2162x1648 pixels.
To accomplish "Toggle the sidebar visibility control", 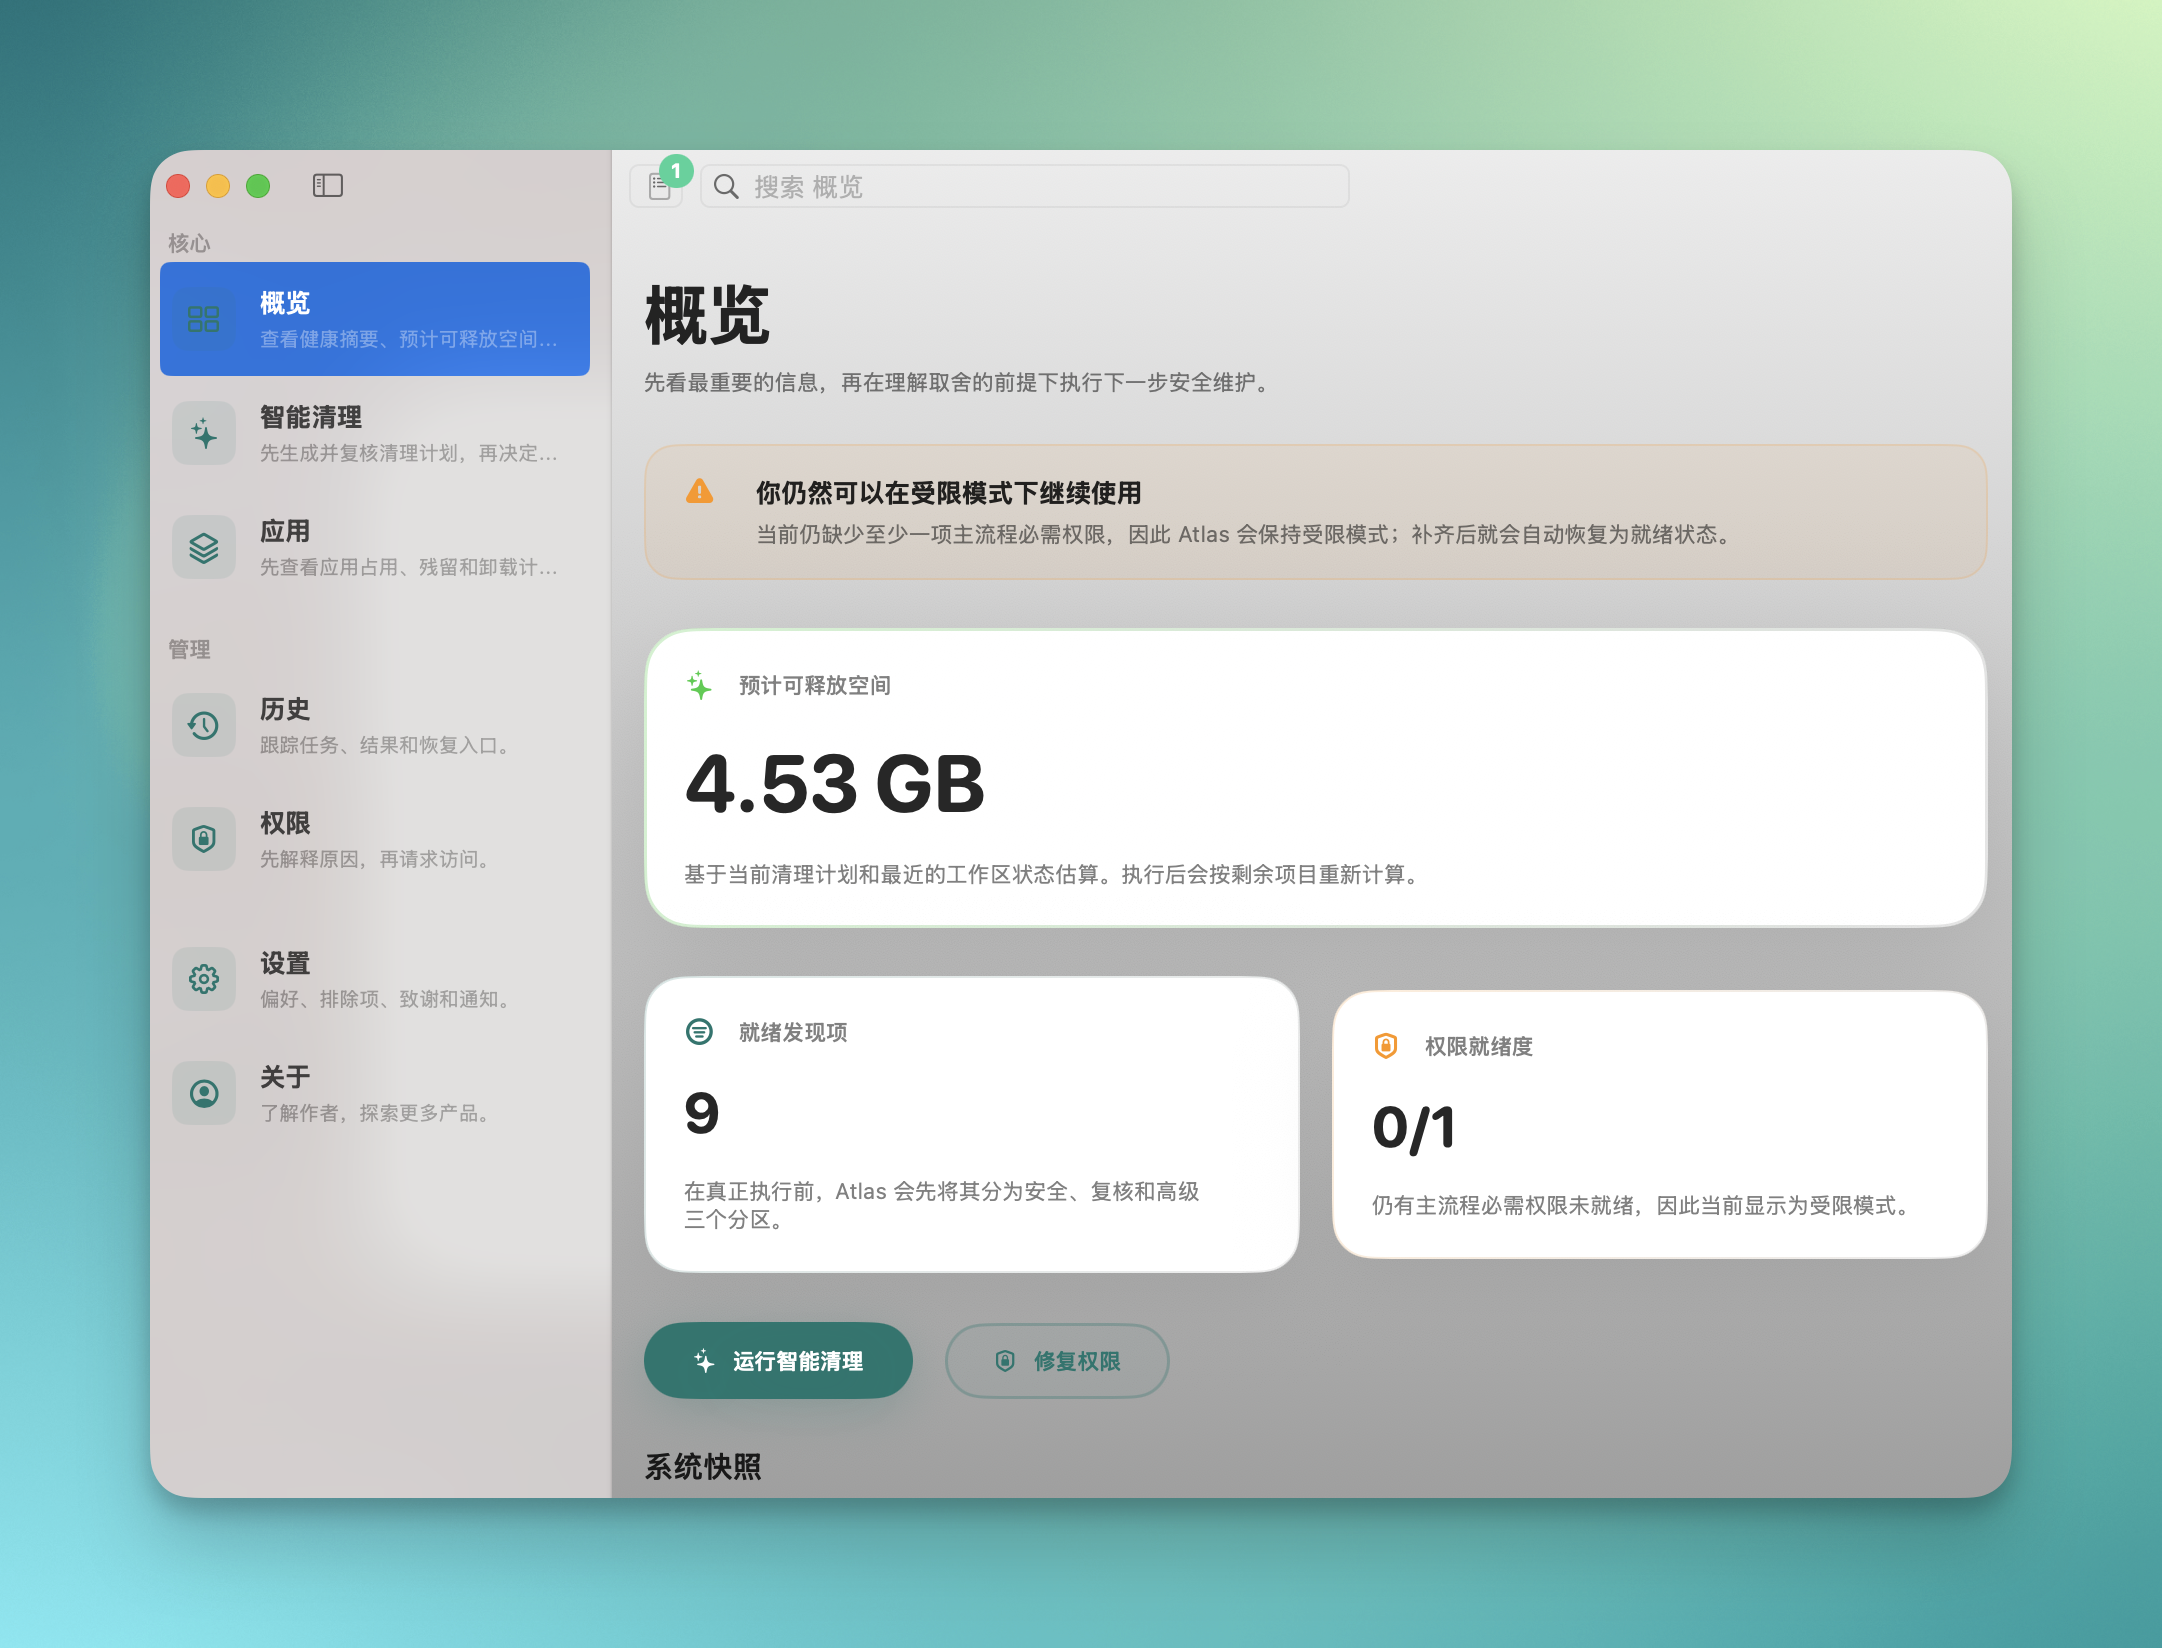I will (x=327, y=185).
